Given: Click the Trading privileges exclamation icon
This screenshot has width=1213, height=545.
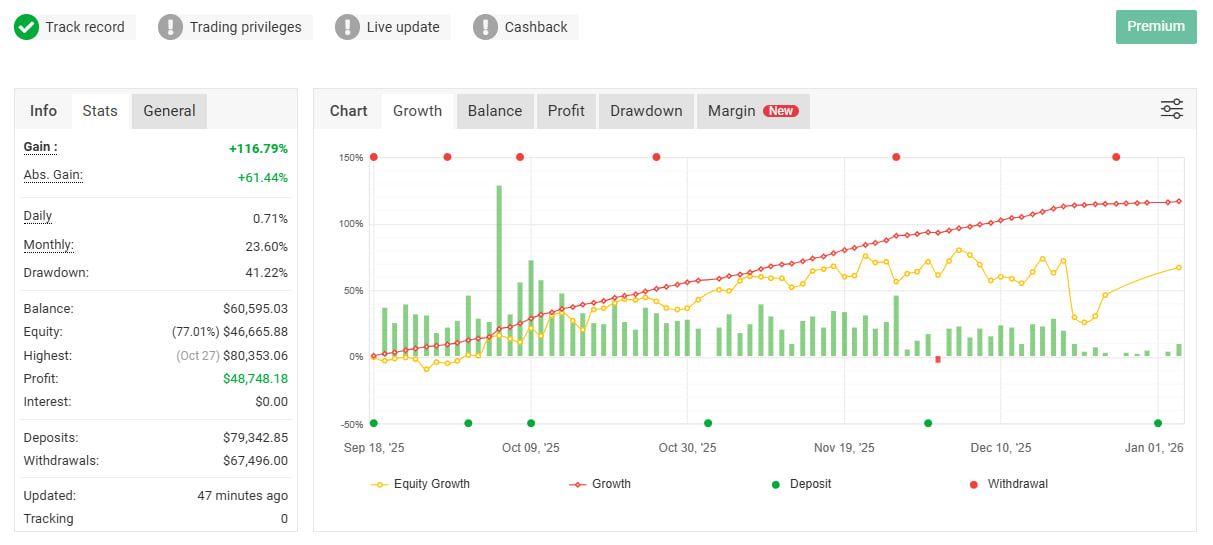Looking at the screenshot, I should 171,27.
